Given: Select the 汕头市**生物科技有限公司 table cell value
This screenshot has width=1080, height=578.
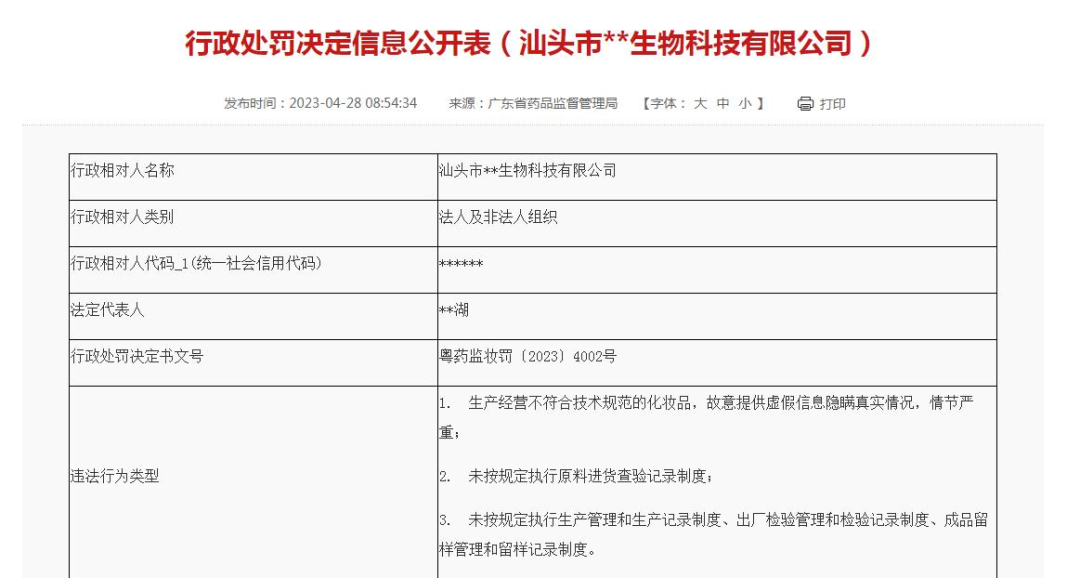Looking at the screenshot, I should [528, 171].
